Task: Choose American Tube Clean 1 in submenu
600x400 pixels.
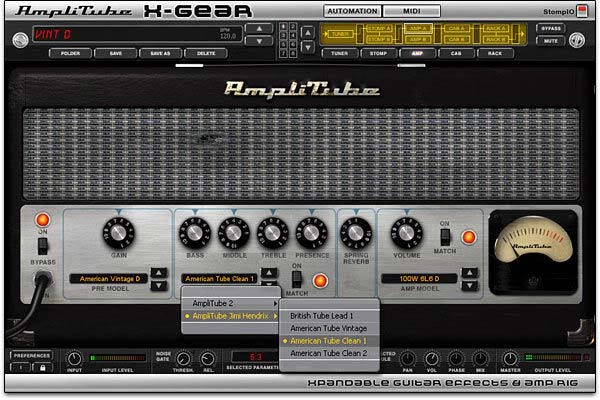Action: 329,341
